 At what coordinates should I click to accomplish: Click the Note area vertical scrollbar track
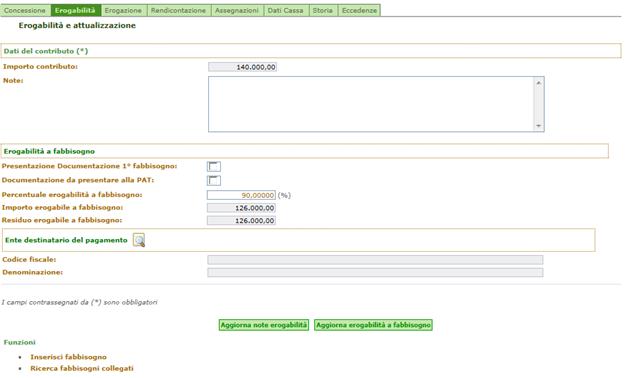tap(539, 104)
